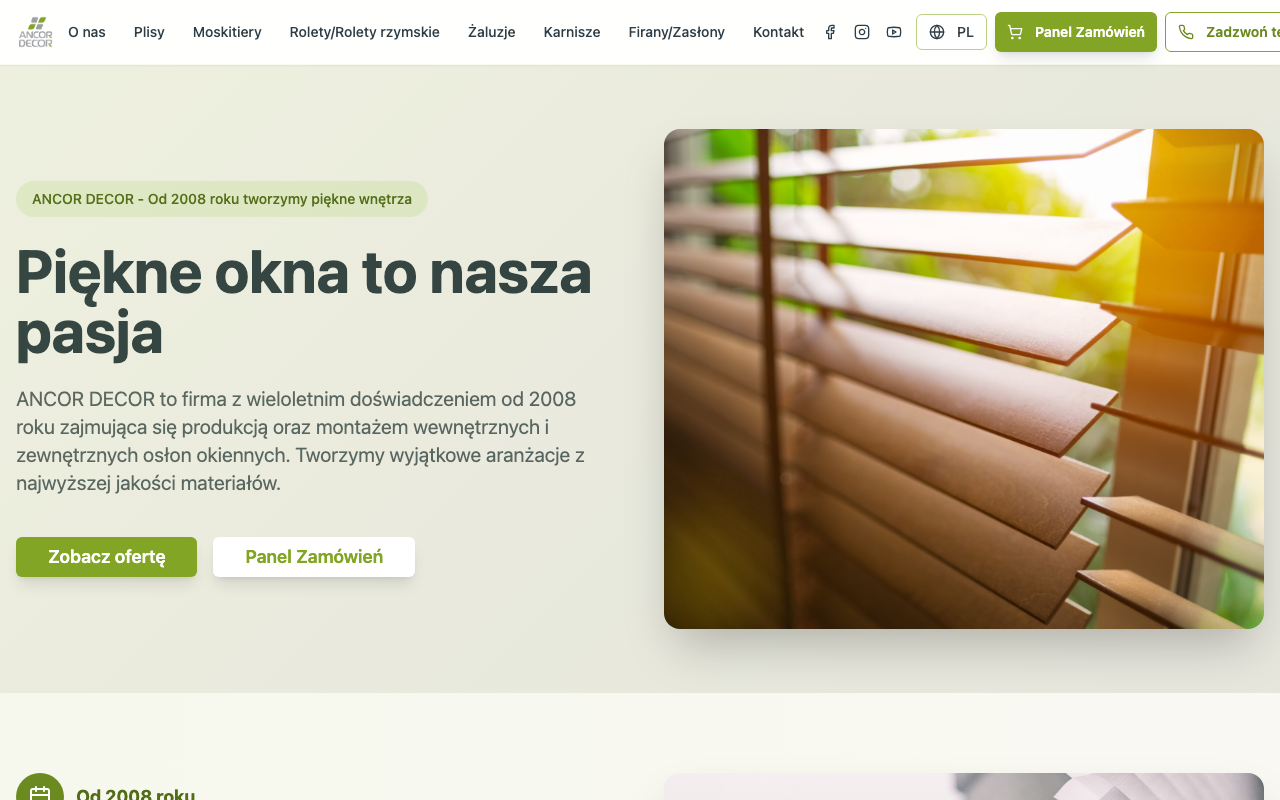Open the Kontakt page
Image resolution: width=1280 pixels, height=800 pixels.
click(778, 32)
